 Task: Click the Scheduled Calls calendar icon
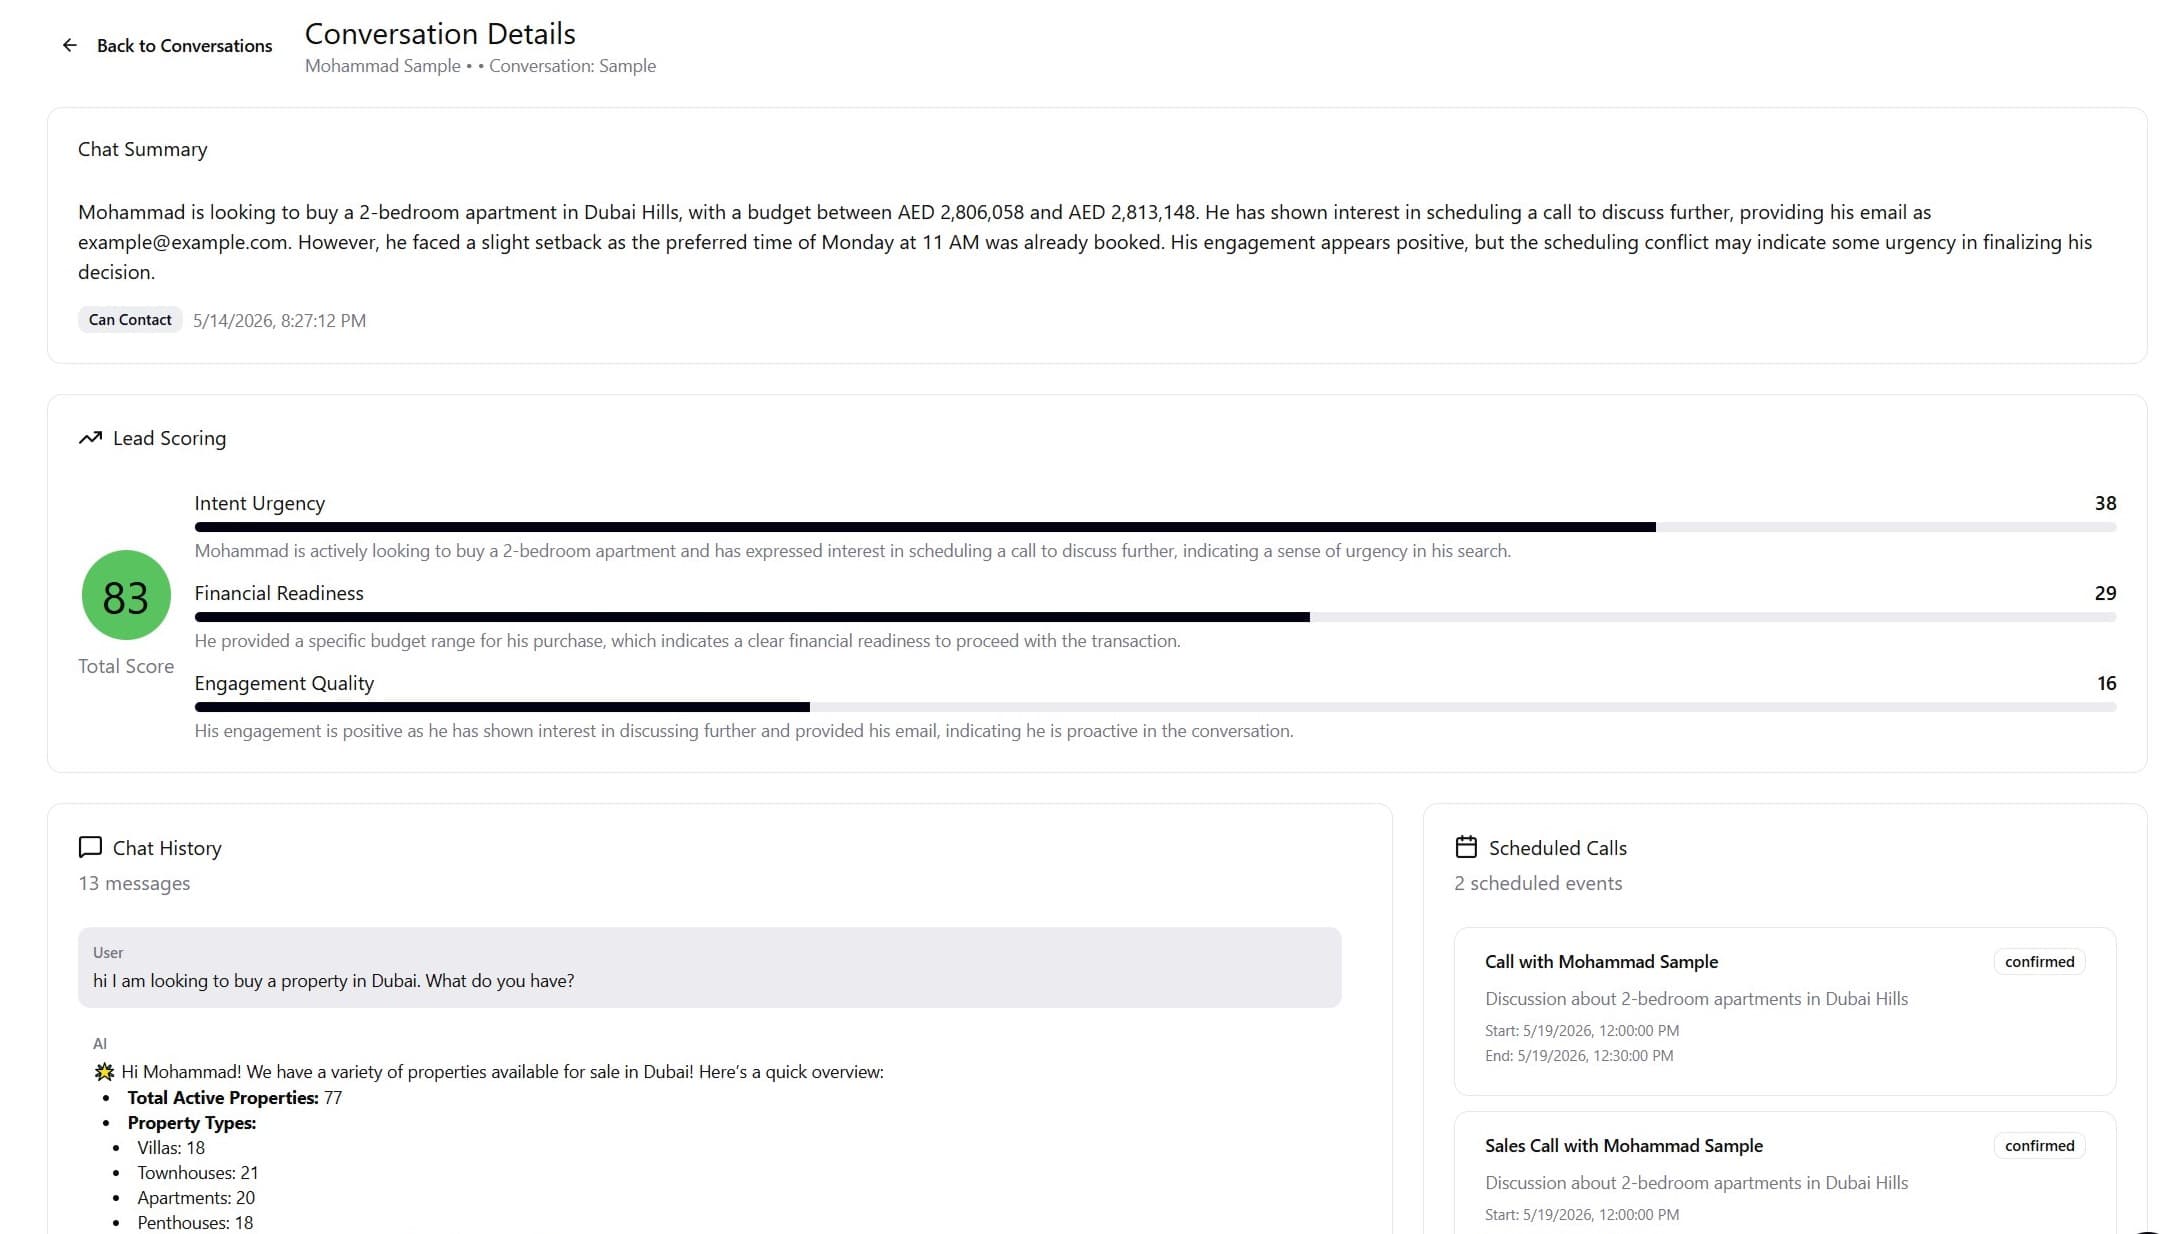1466,847
